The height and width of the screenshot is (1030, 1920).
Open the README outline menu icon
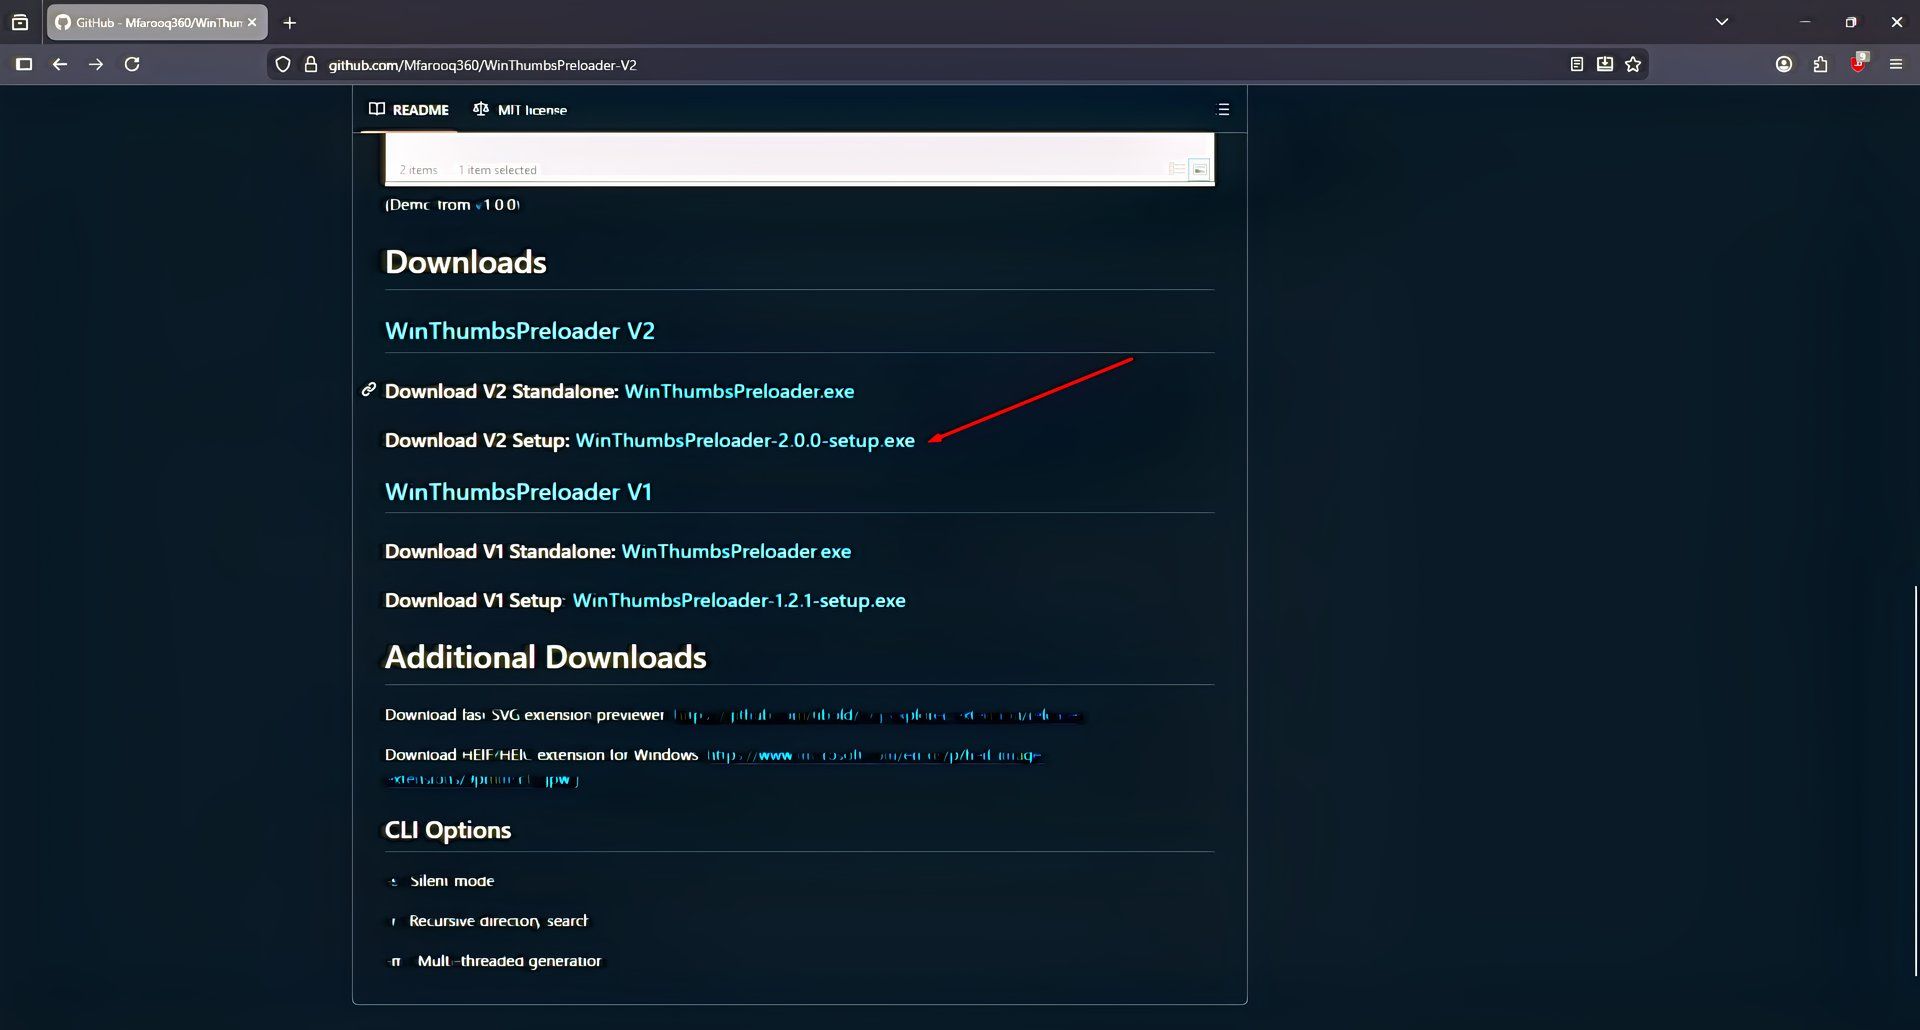1223,109
